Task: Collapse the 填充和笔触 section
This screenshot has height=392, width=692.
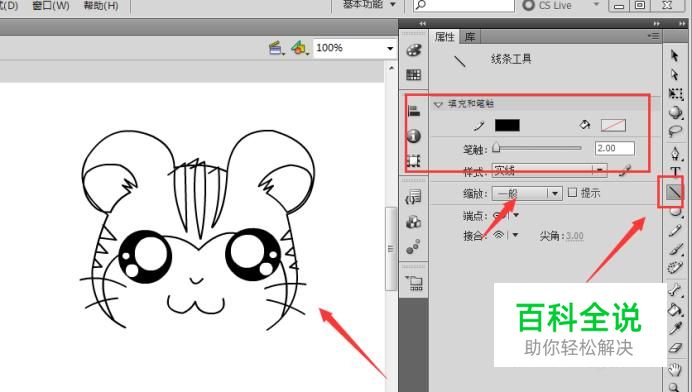Action: click(x=438, y=105)
